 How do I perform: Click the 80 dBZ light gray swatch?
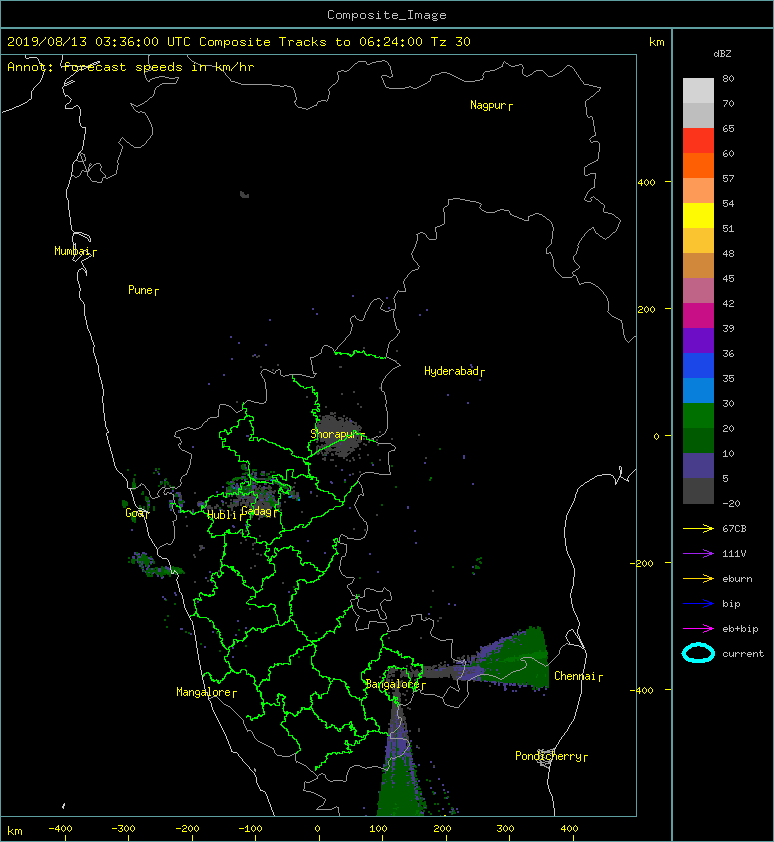pyautogui.click(x=698, y=91)
